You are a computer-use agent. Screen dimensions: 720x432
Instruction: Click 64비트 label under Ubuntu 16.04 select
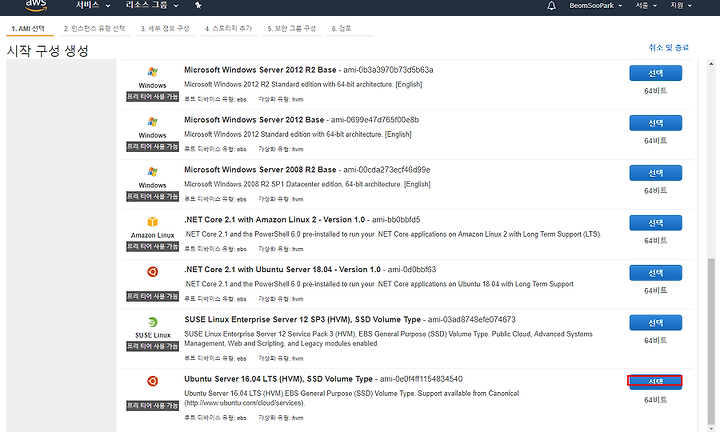click(655, 400)
